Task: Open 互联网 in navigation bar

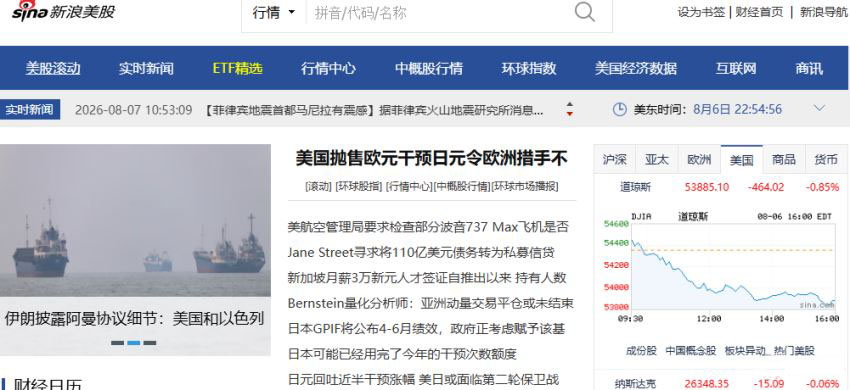Action: pos(736,68)
